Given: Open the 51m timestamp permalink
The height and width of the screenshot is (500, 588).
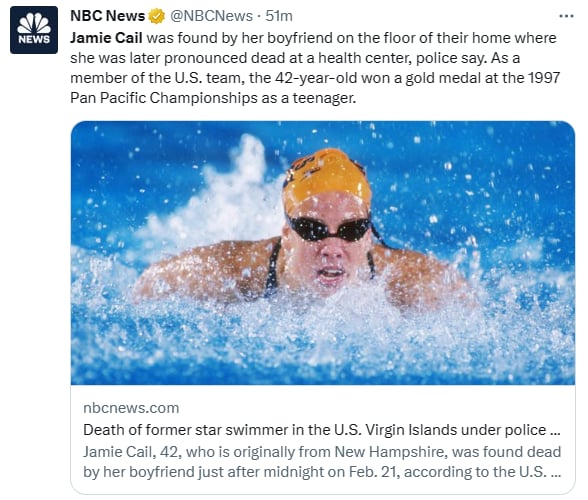Looking at the screenshot, I should click(x=279, y=16).
